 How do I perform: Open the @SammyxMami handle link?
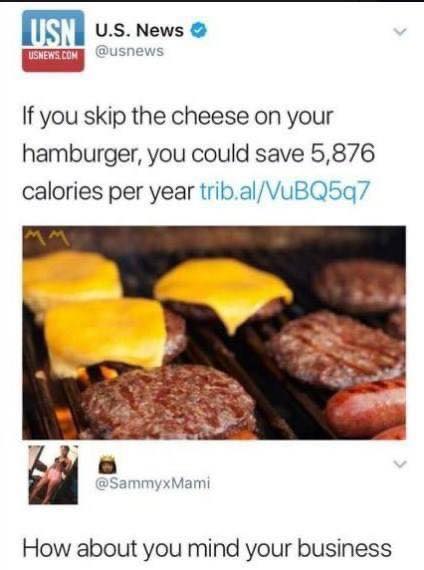(153, 483)
